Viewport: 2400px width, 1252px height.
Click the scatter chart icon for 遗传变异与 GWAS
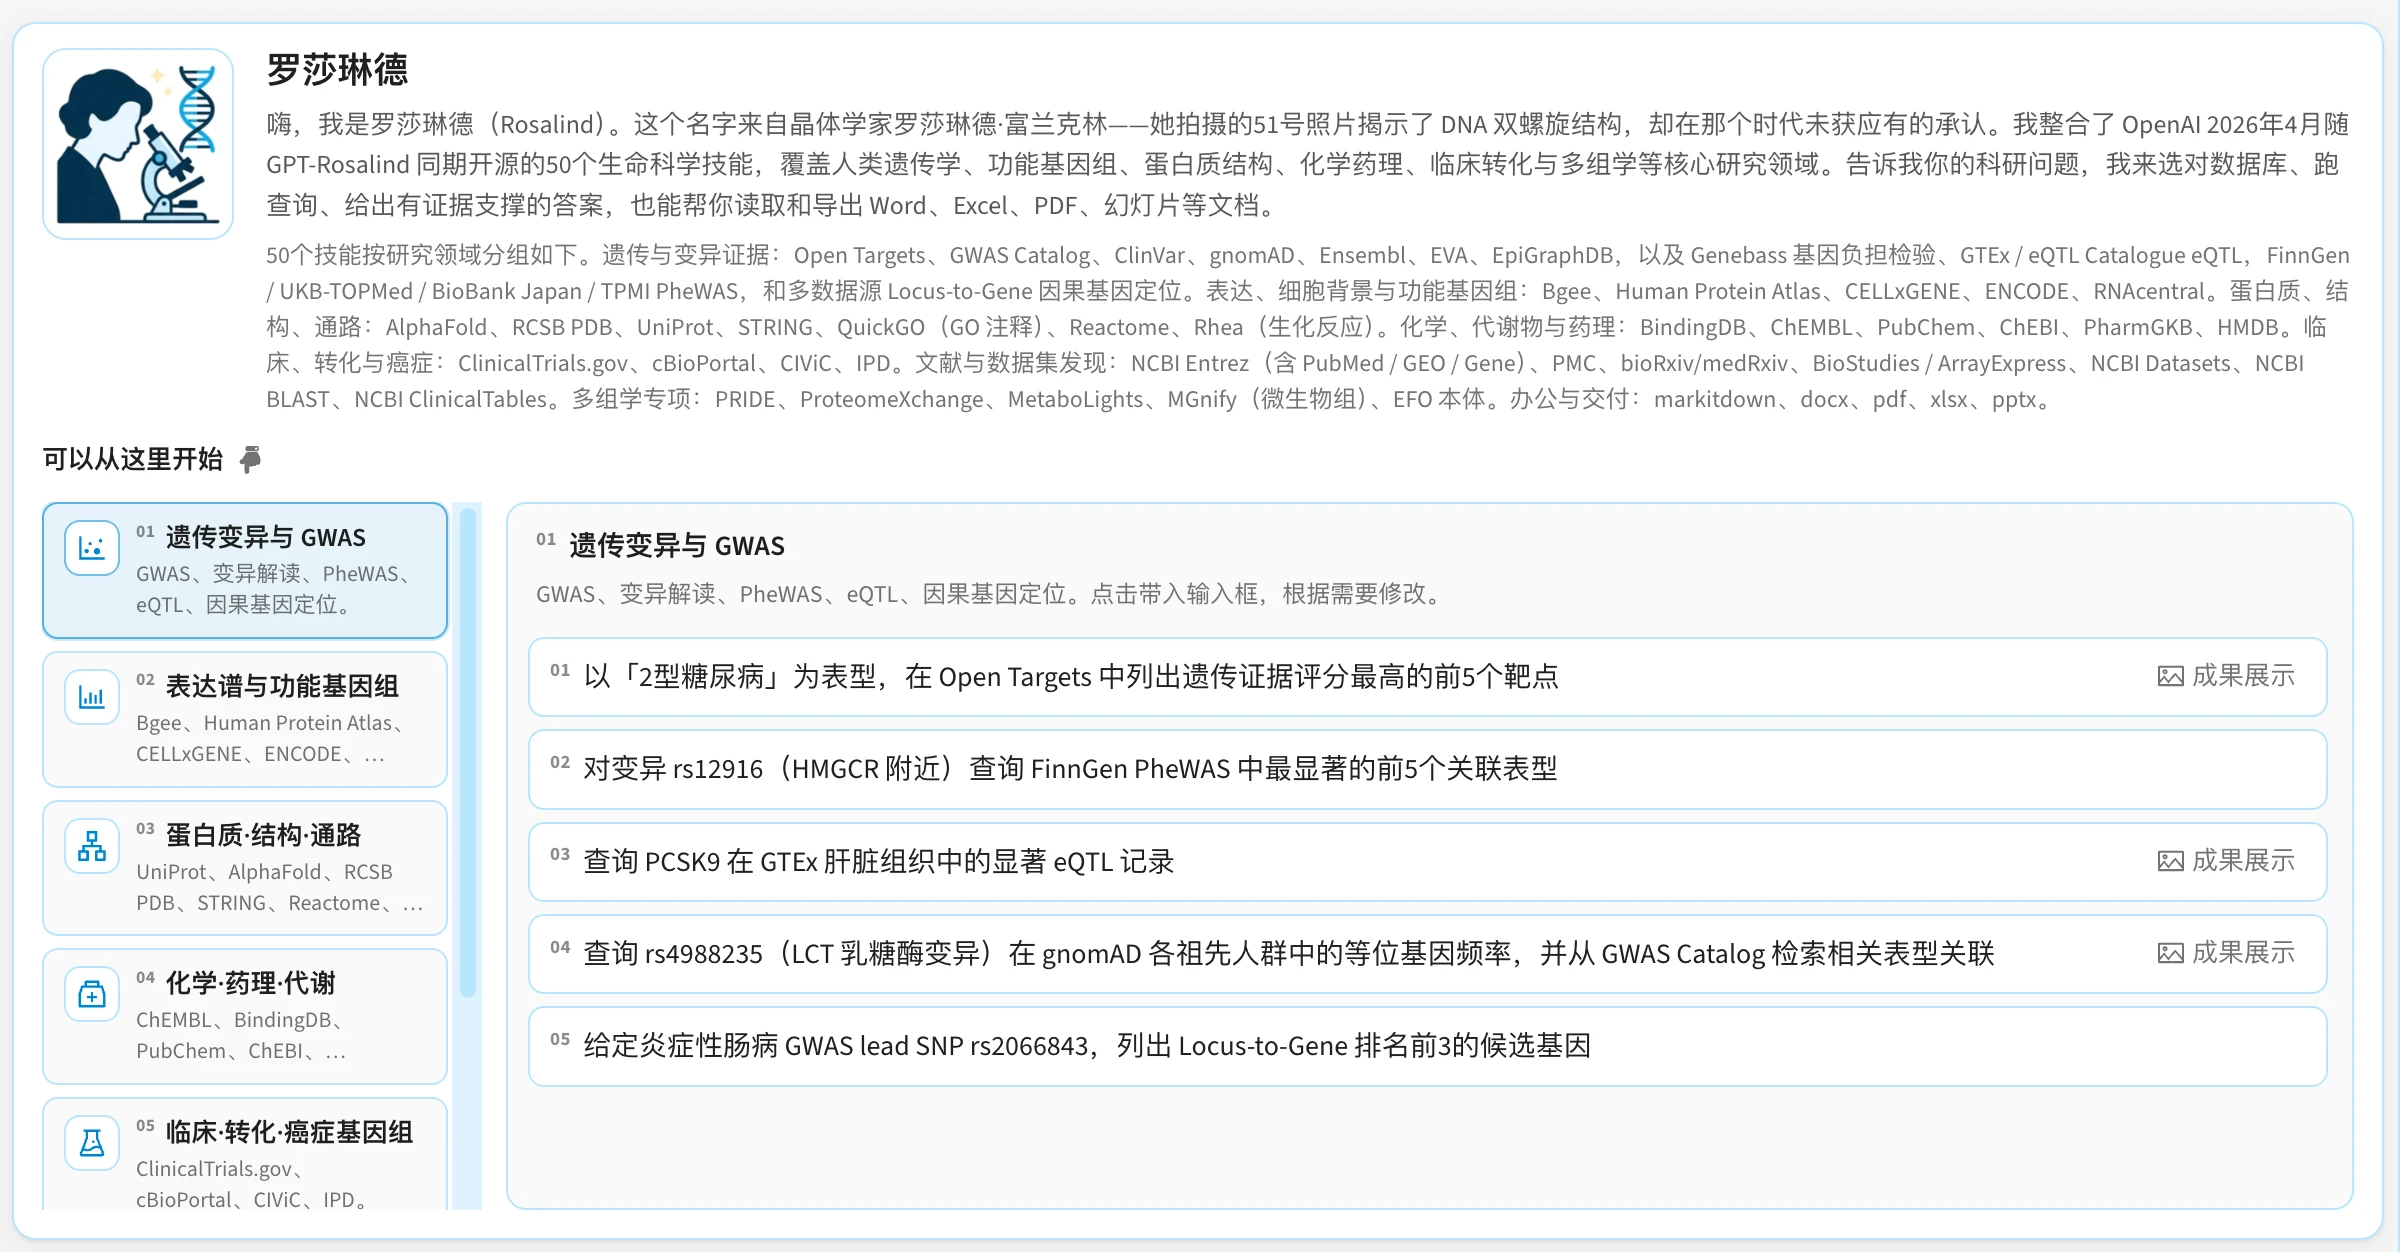(92, 548)
